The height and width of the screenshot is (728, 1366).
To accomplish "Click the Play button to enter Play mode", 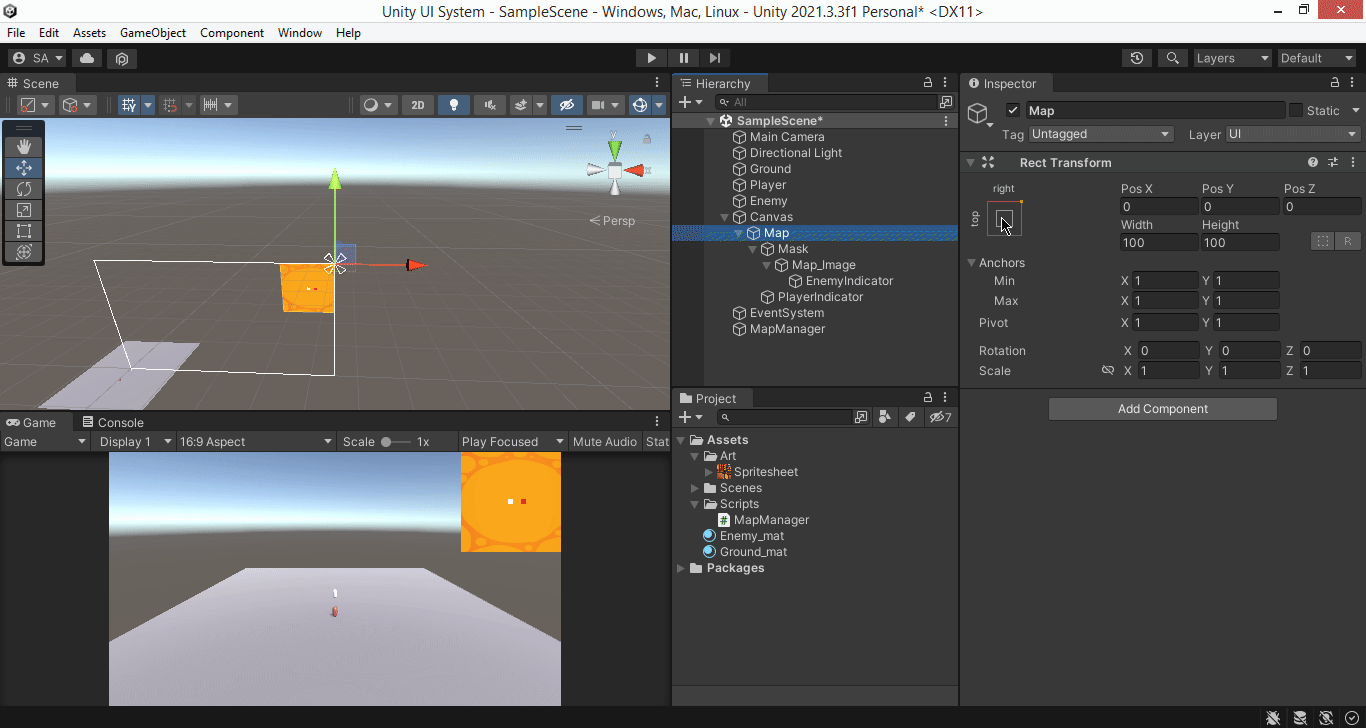I will 651,57.
